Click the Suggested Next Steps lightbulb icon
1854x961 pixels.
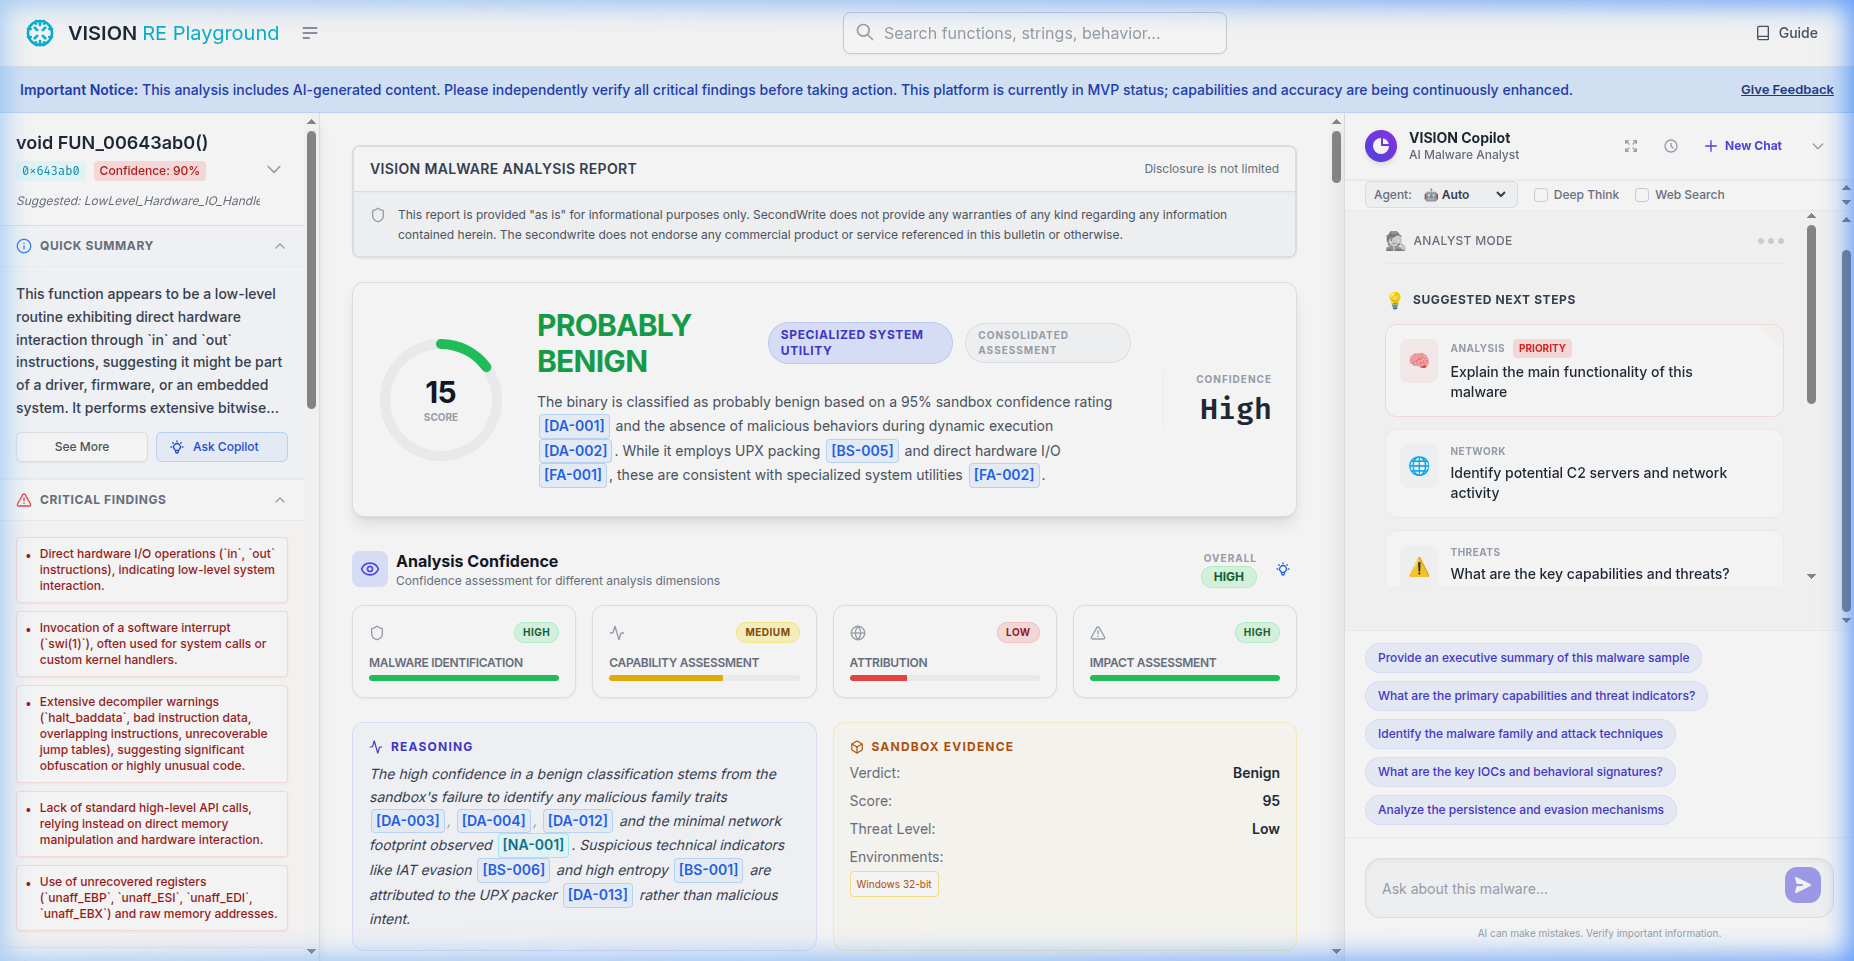tap(1395, 300)
